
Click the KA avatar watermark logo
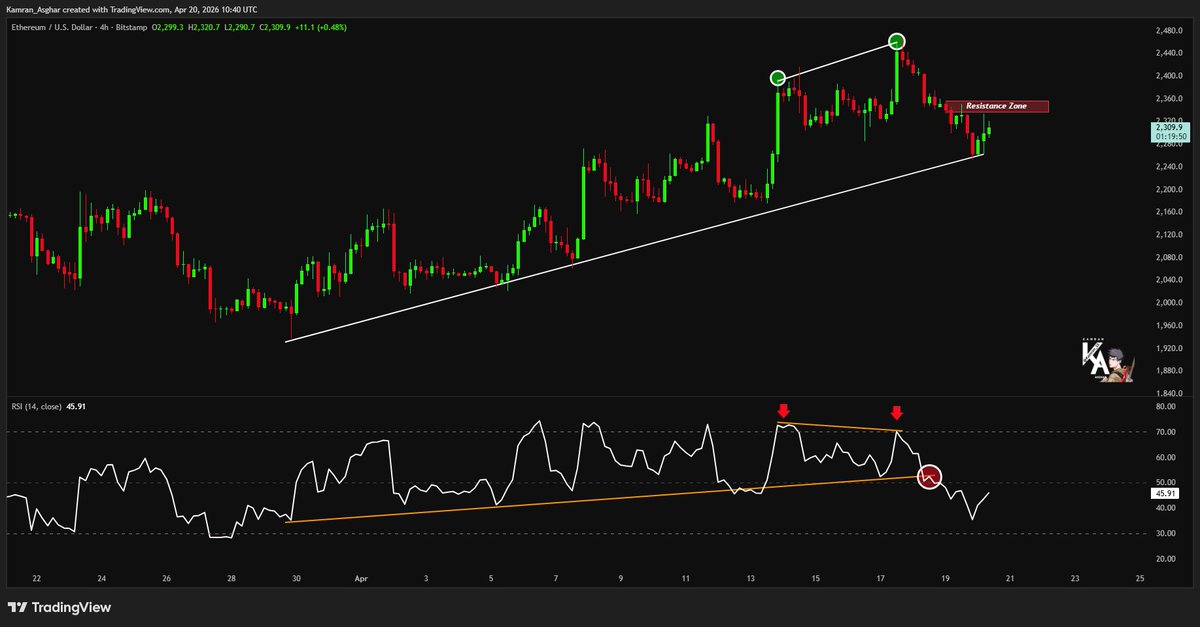point(1106,362)
